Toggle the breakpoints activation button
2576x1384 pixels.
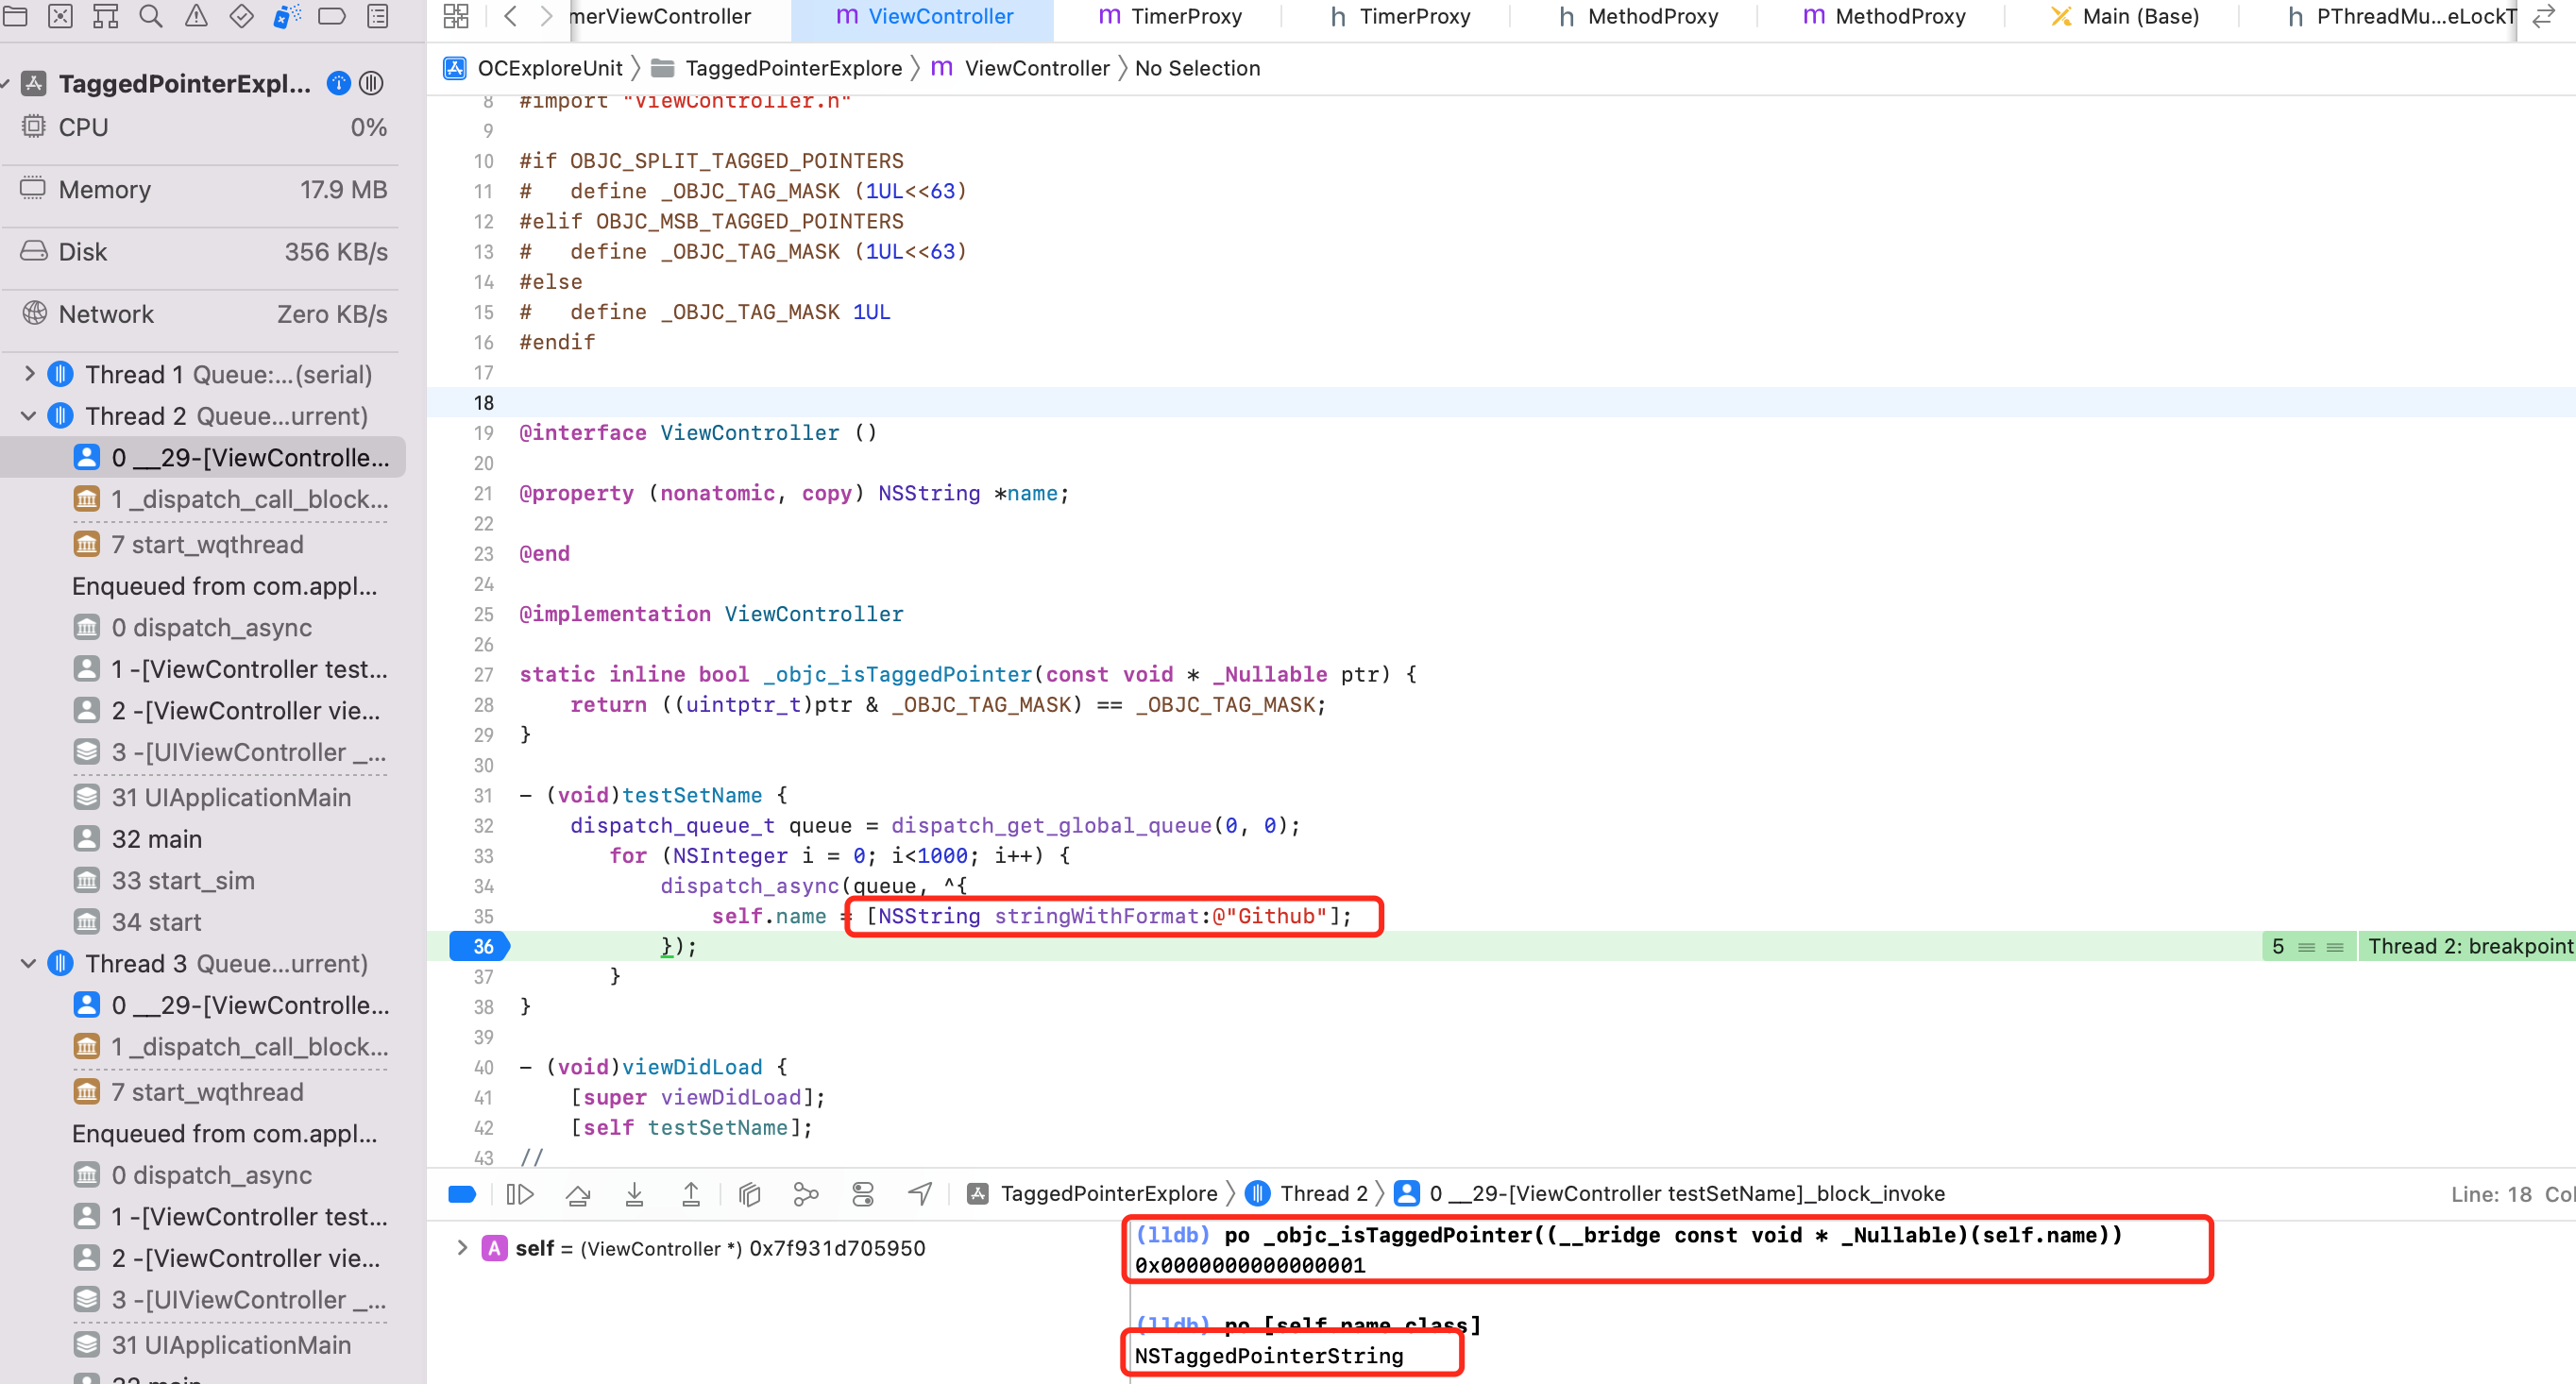pyautogui.click(x=462, y=1194)
